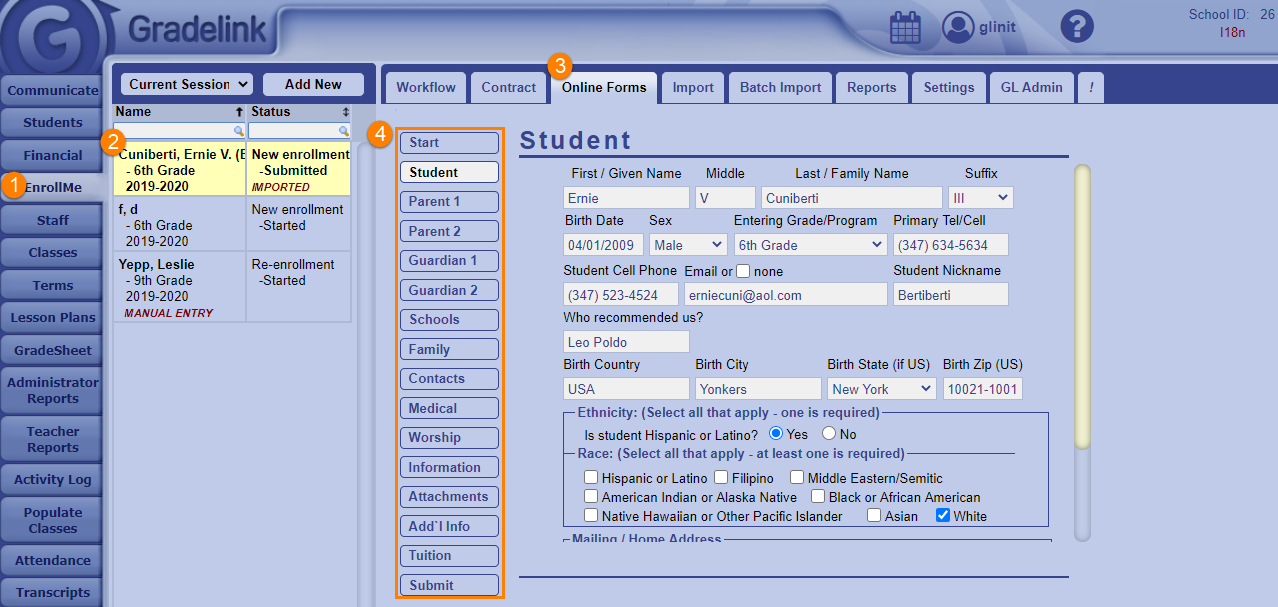1278x607 pixels.
Task: Click the Add New button
Action: tap(313, 84)
